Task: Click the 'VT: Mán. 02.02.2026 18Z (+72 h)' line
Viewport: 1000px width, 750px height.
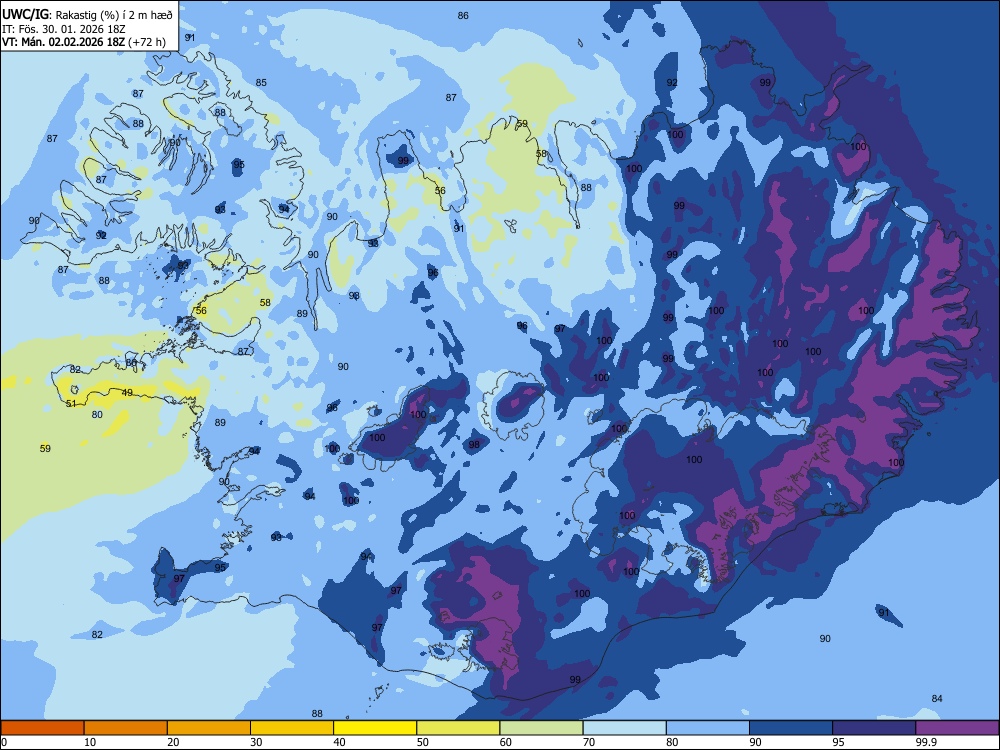Action: (x=84, y=42)
